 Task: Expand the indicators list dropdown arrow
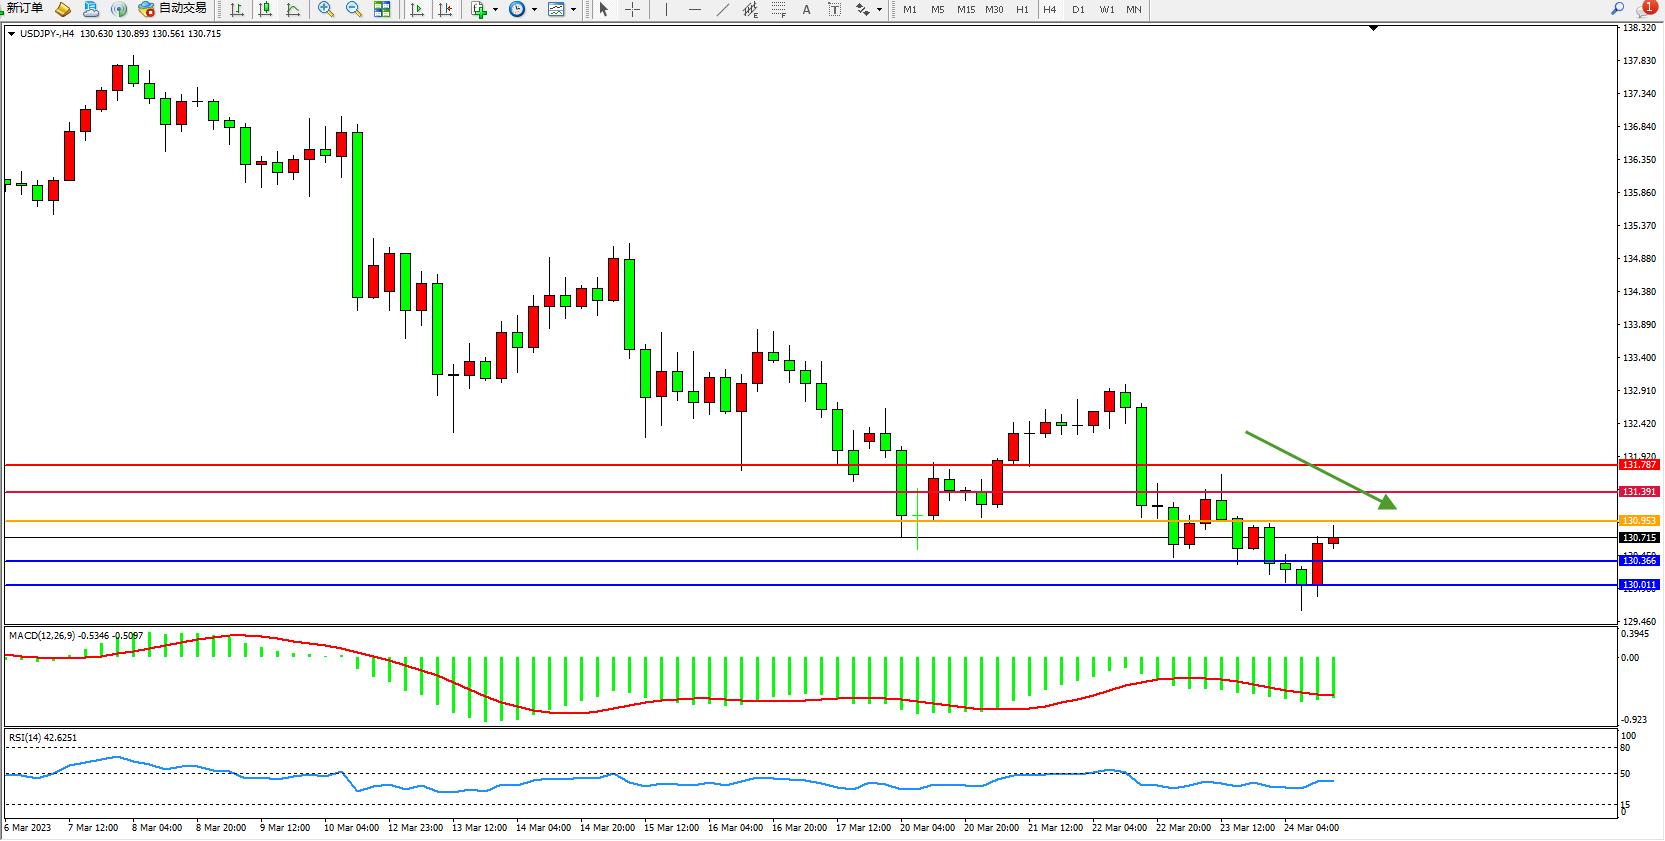point(495,10)
